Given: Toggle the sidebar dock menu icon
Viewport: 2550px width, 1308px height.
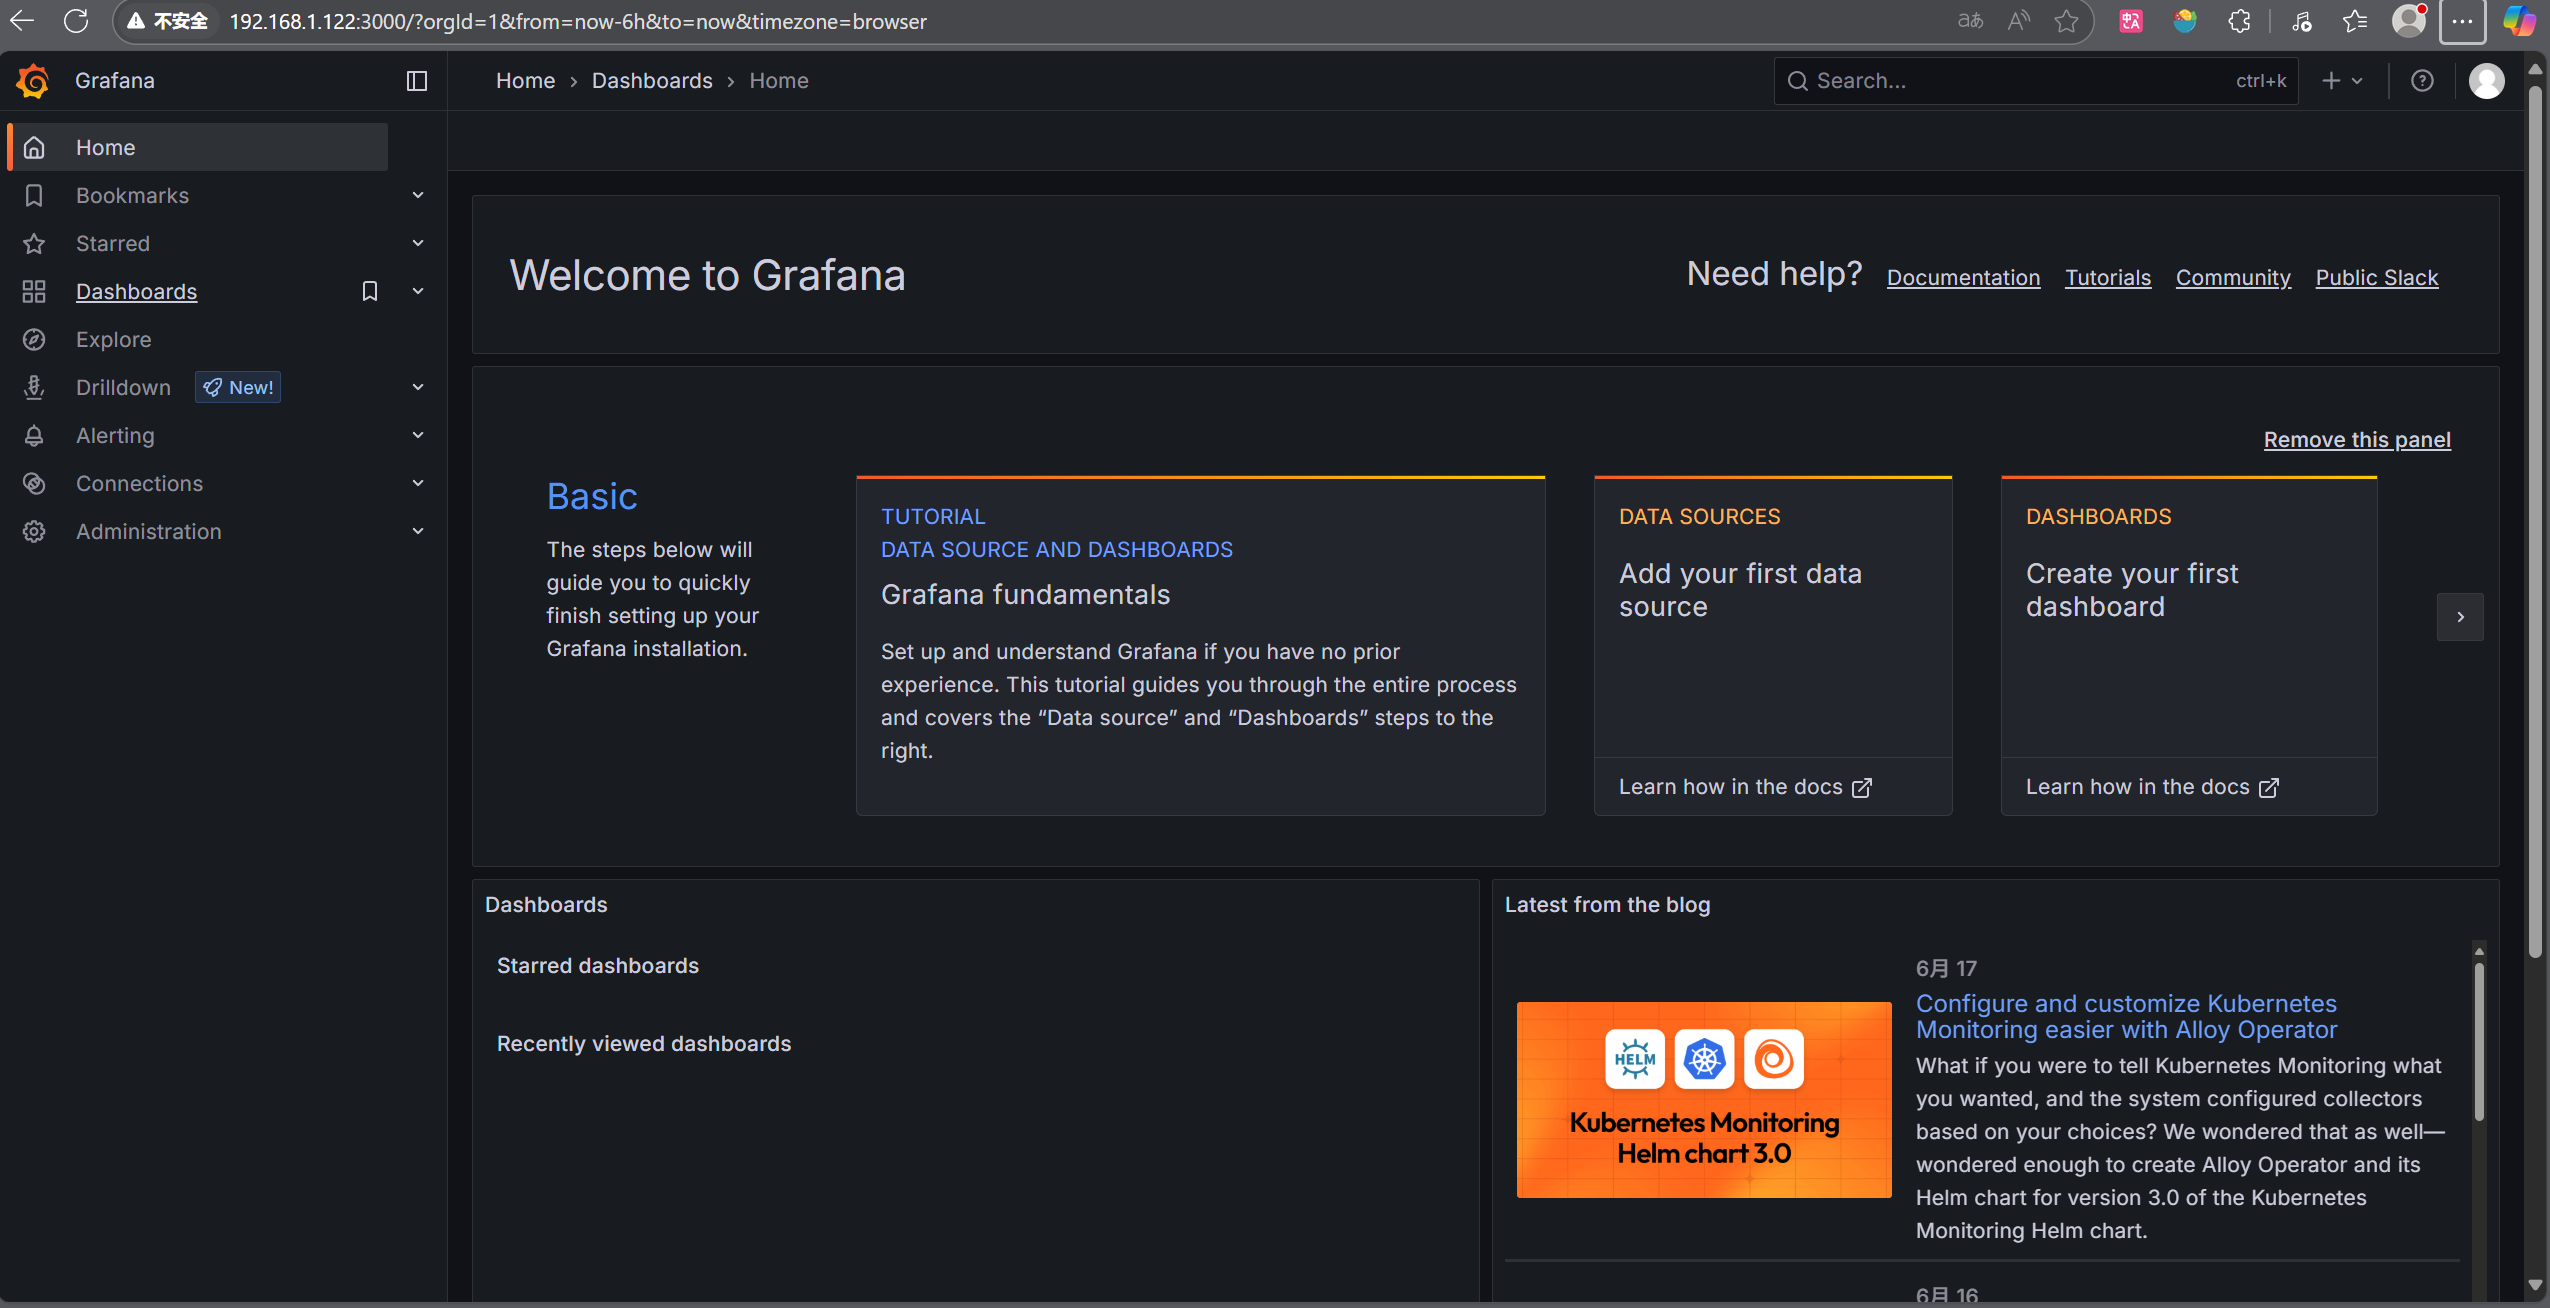Looking at the screenshot, I should click(417, 81).
